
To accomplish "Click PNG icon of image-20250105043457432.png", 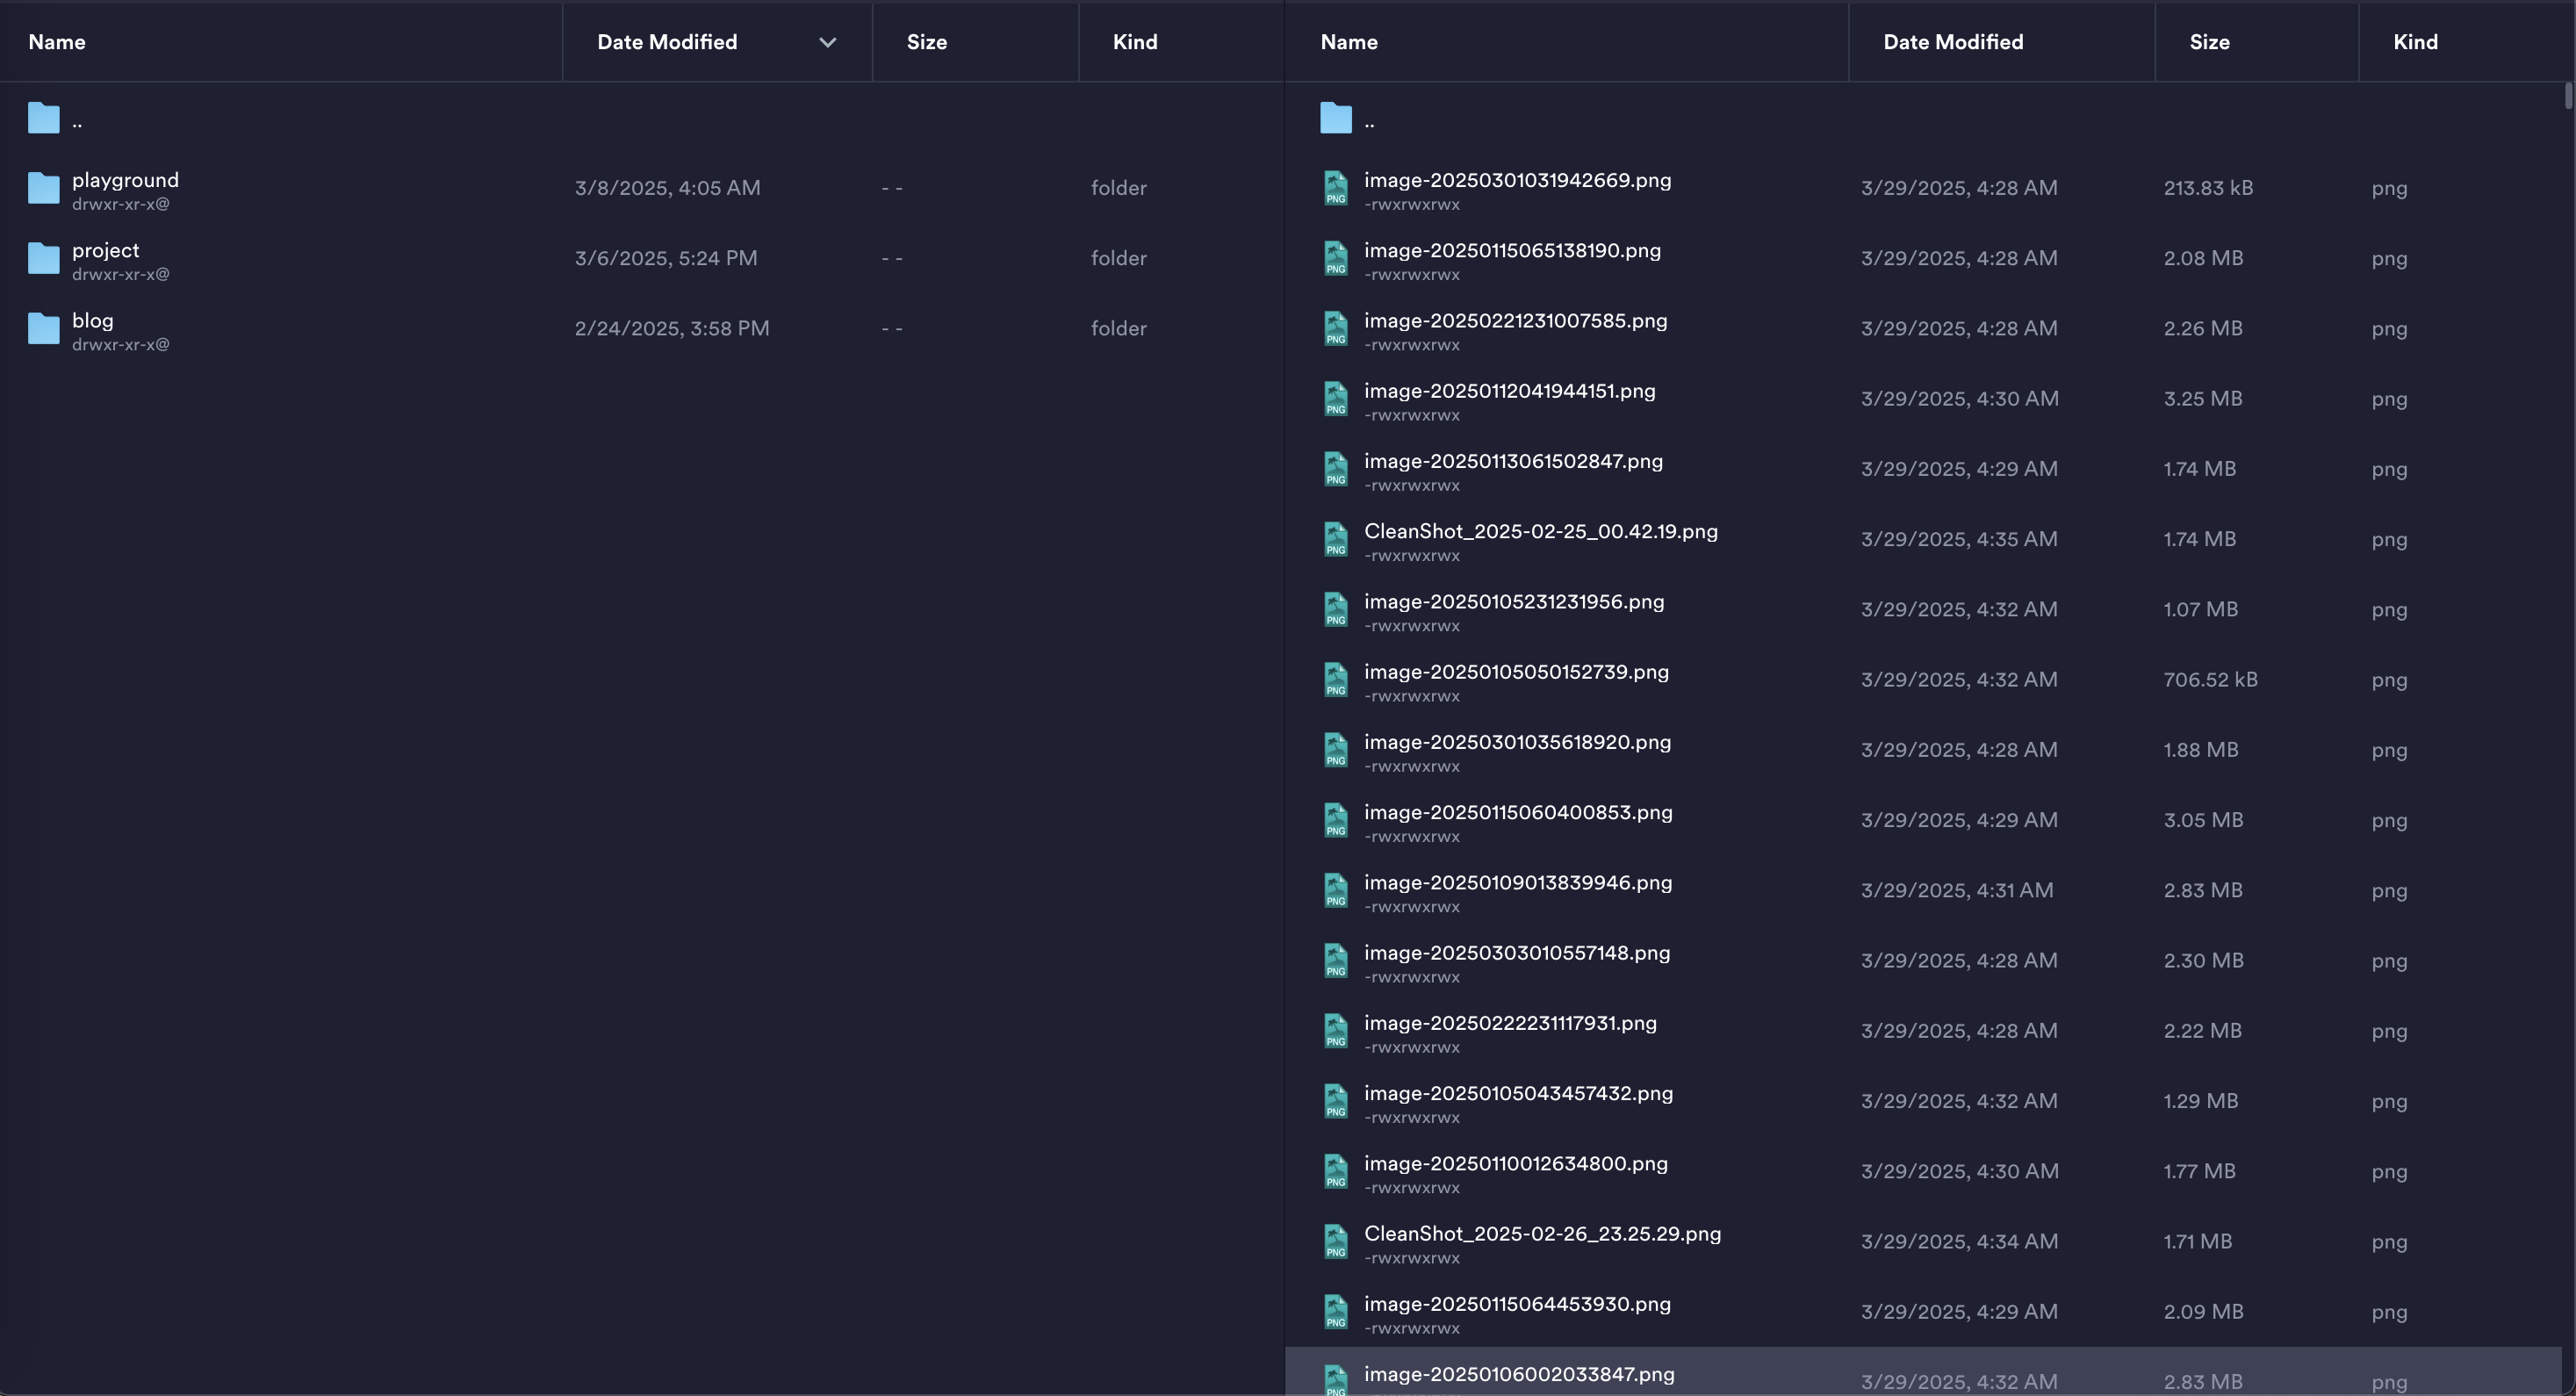I will point(1336,1101).
